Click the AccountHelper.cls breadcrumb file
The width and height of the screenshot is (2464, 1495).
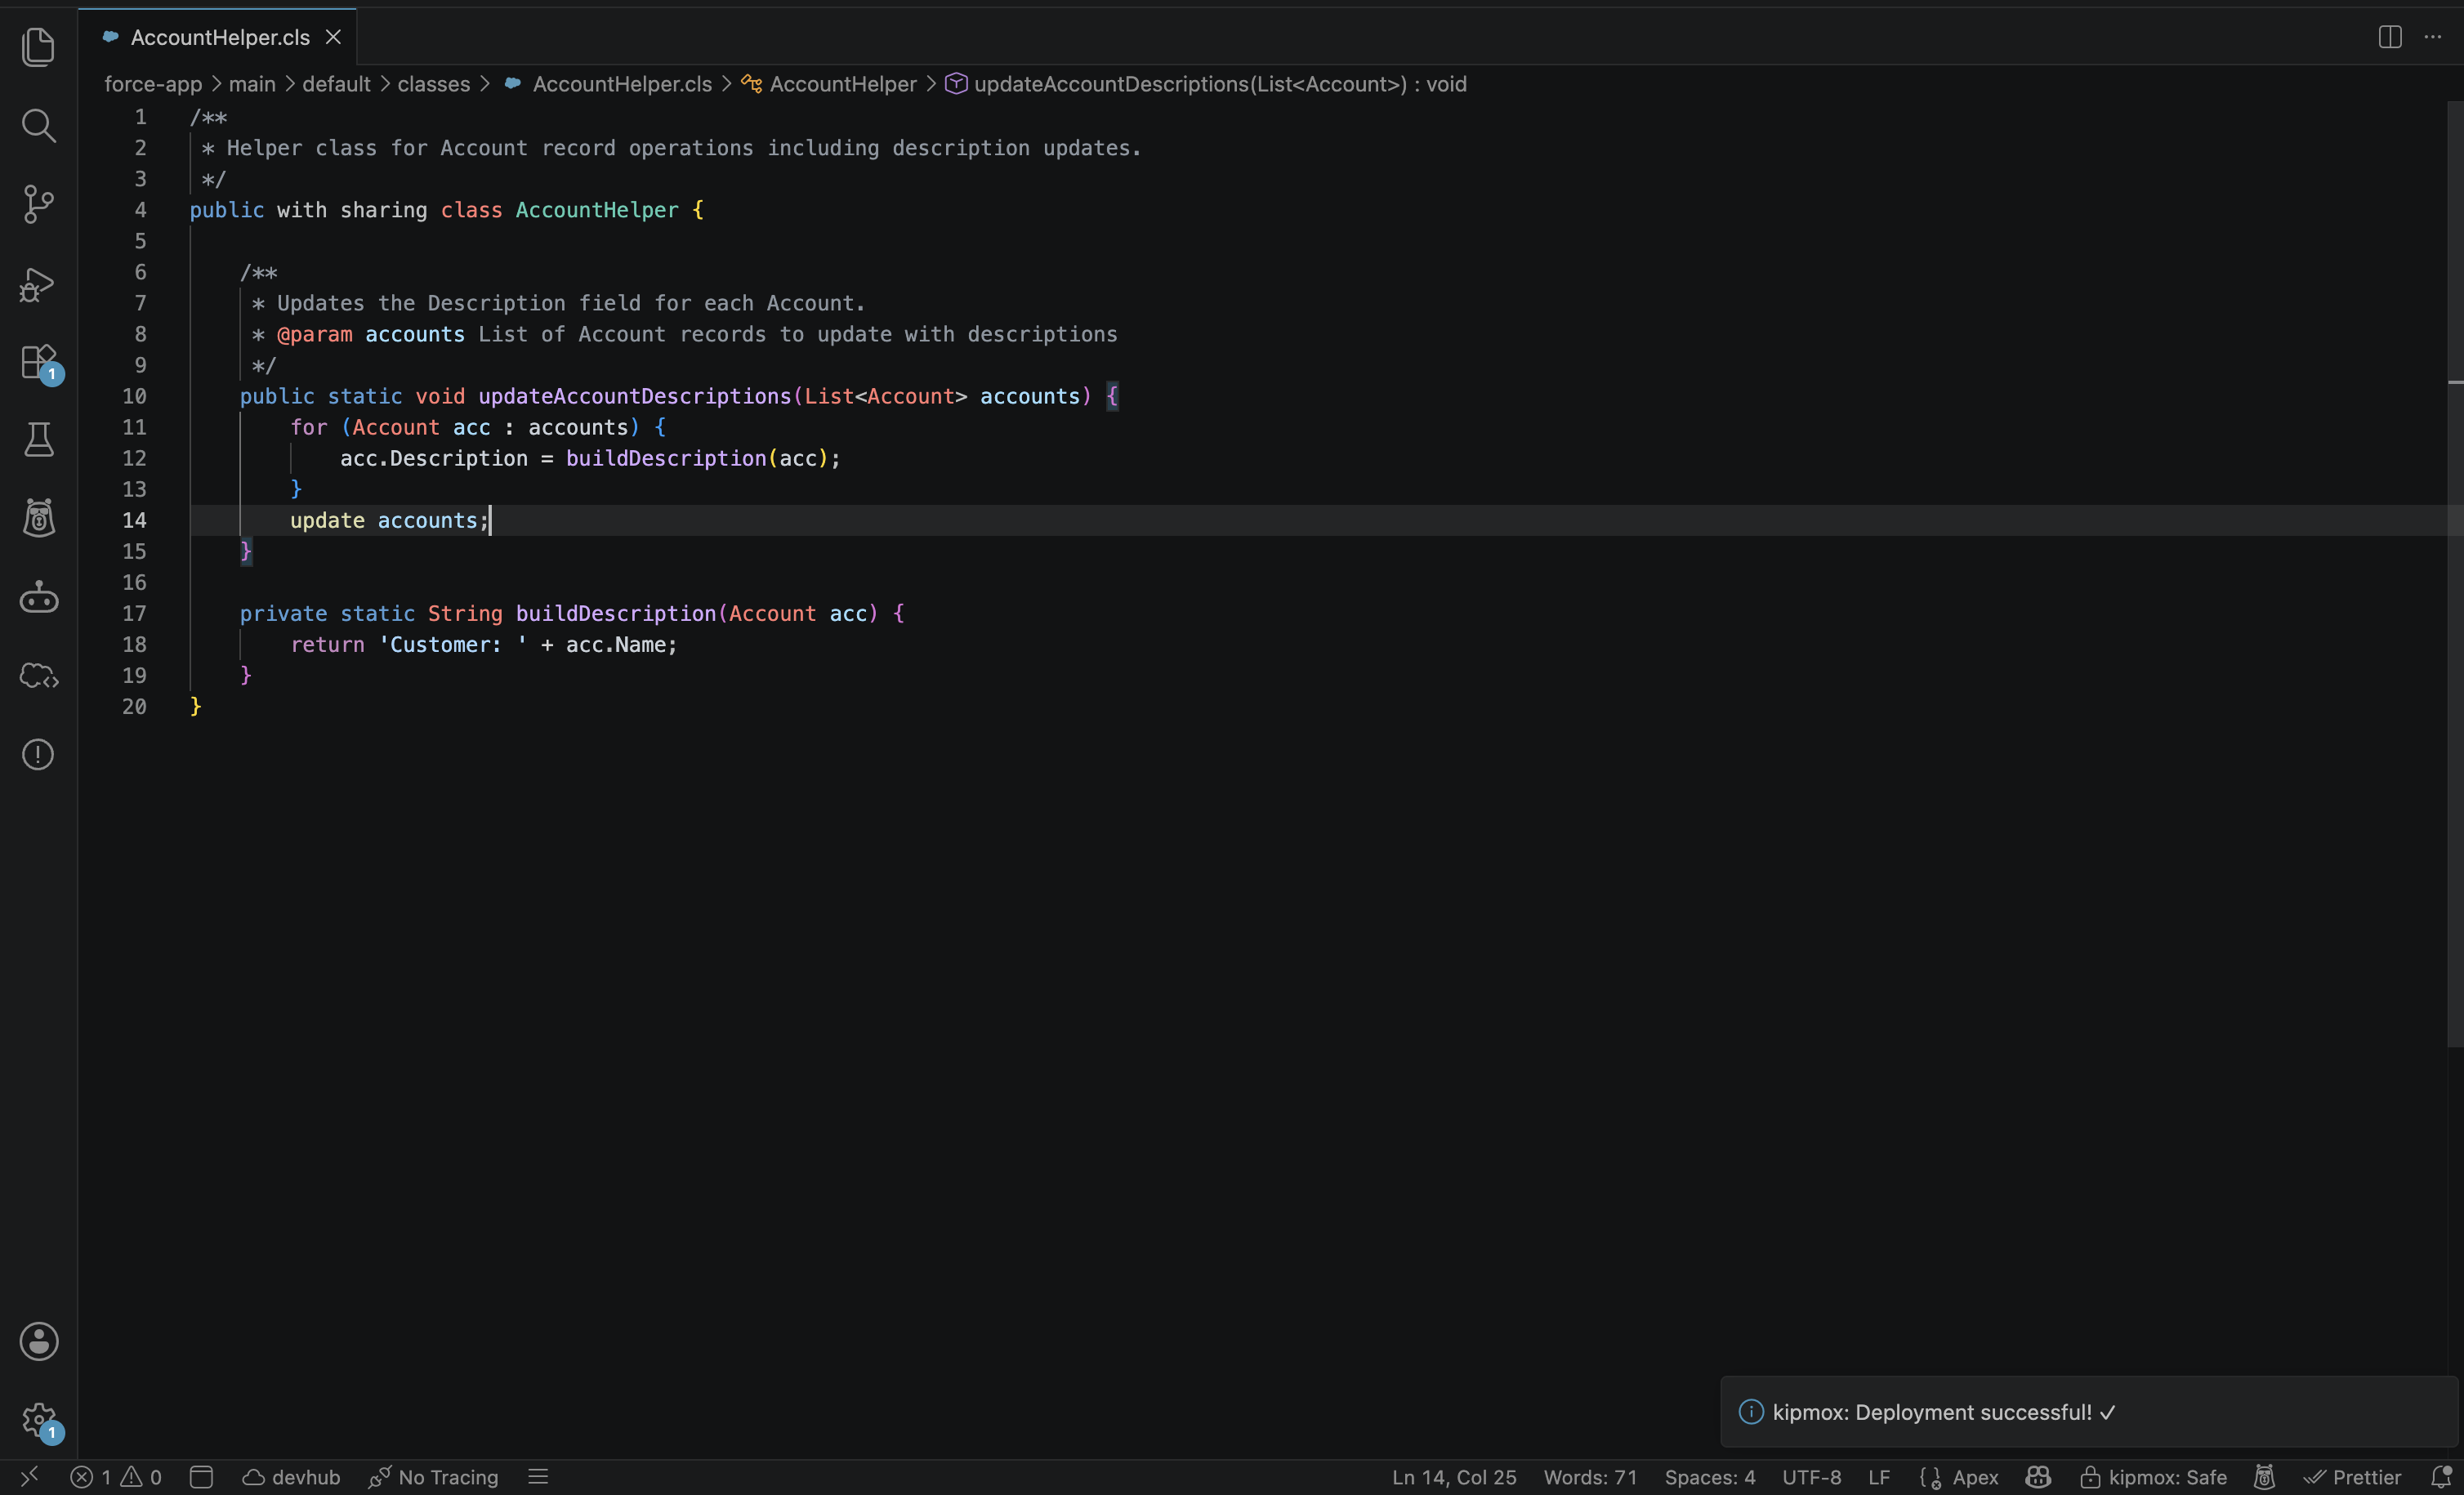[x=609, y=84]
